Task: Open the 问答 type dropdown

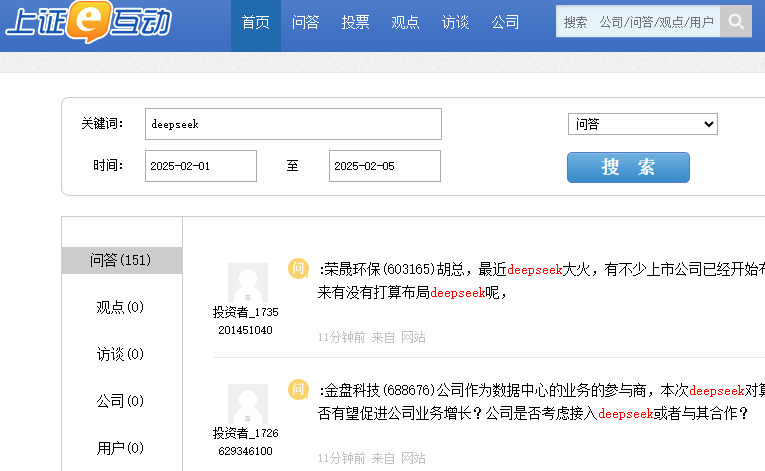Action: (642, 124)
